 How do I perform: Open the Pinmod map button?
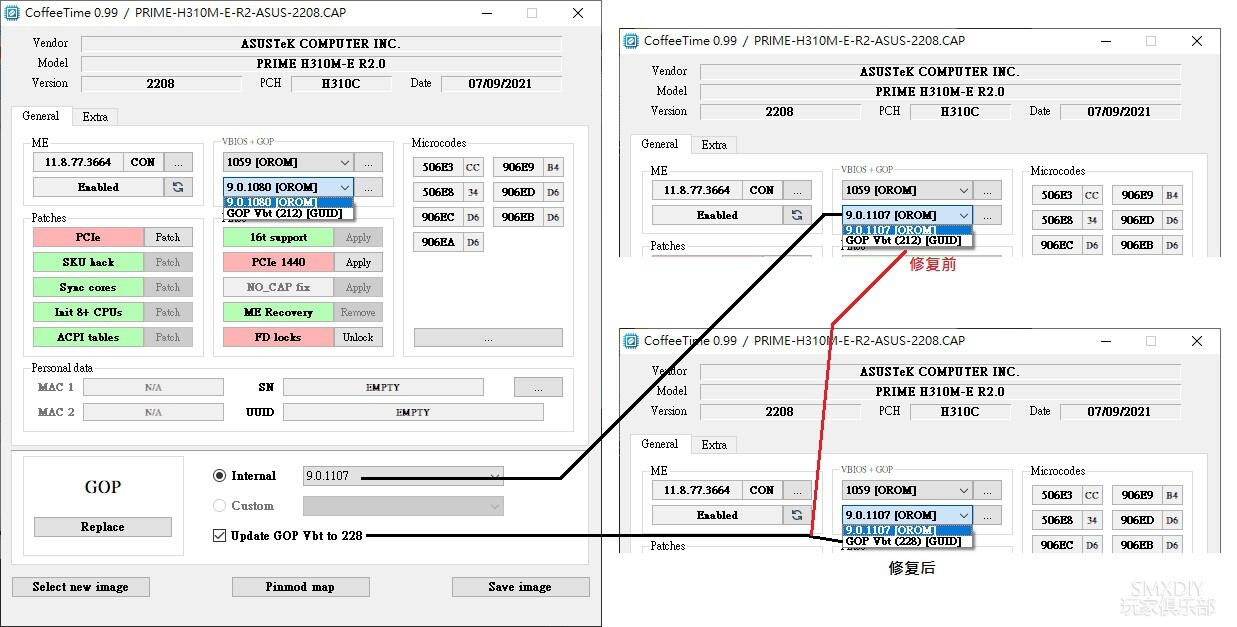pos(300,587)
